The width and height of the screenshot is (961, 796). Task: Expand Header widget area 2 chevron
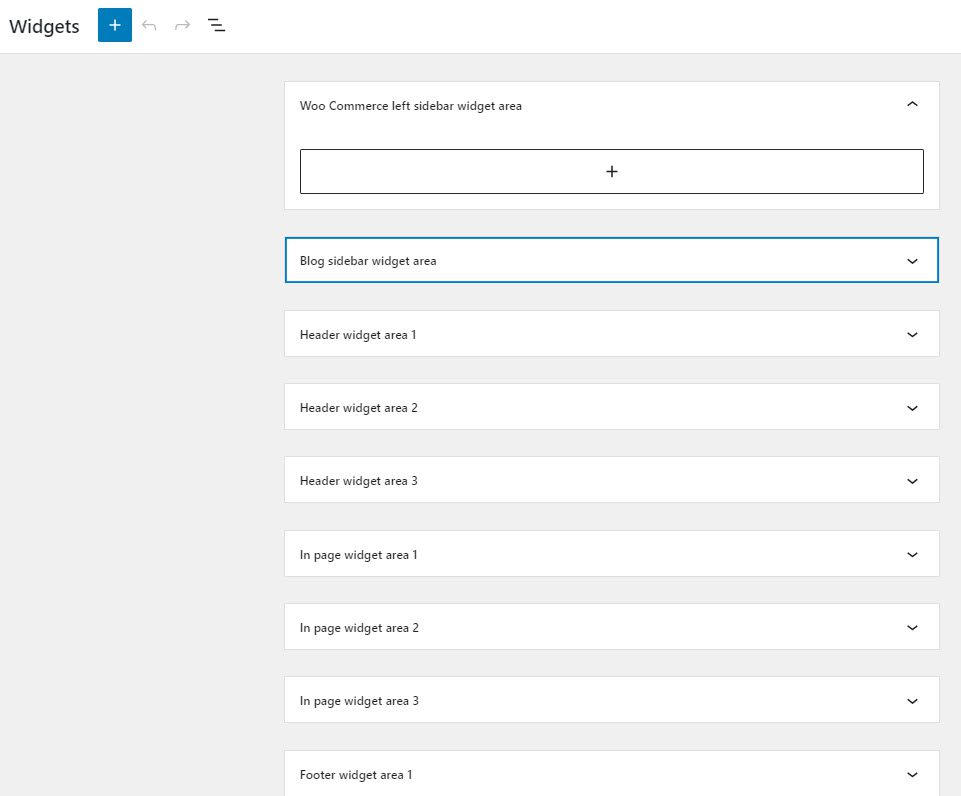tap(911, 408)
